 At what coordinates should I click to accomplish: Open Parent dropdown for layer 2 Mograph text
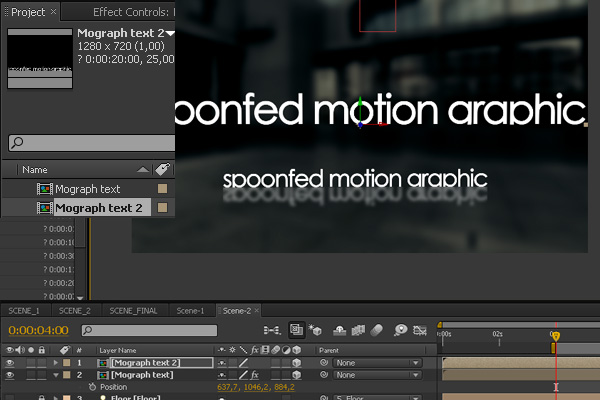[x=378, y=375]
